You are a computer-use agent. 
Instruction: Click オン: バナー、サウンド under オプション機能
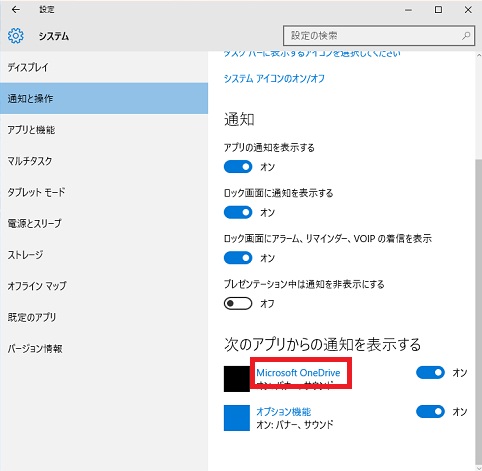pos(295,425)
